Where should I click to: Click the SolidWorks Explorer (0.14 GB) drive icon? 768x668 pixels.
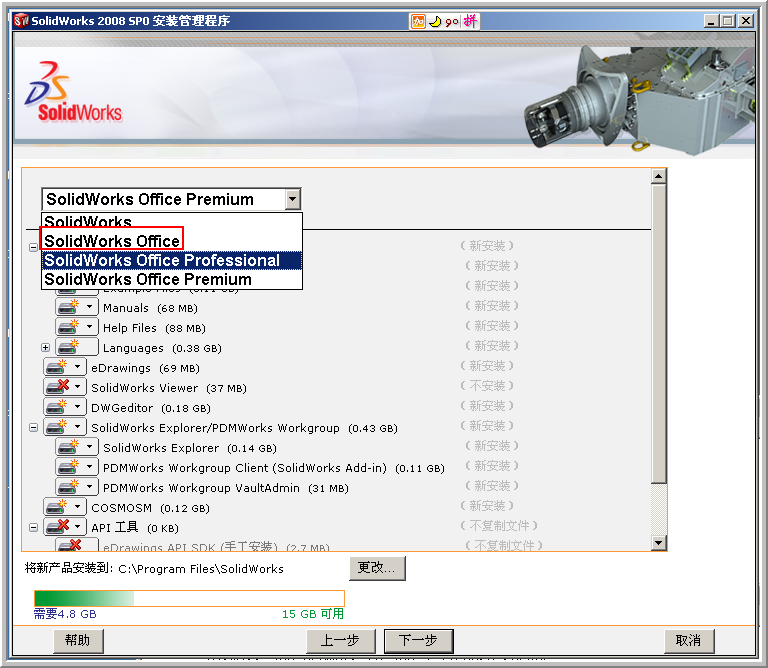tap(68, 448)
